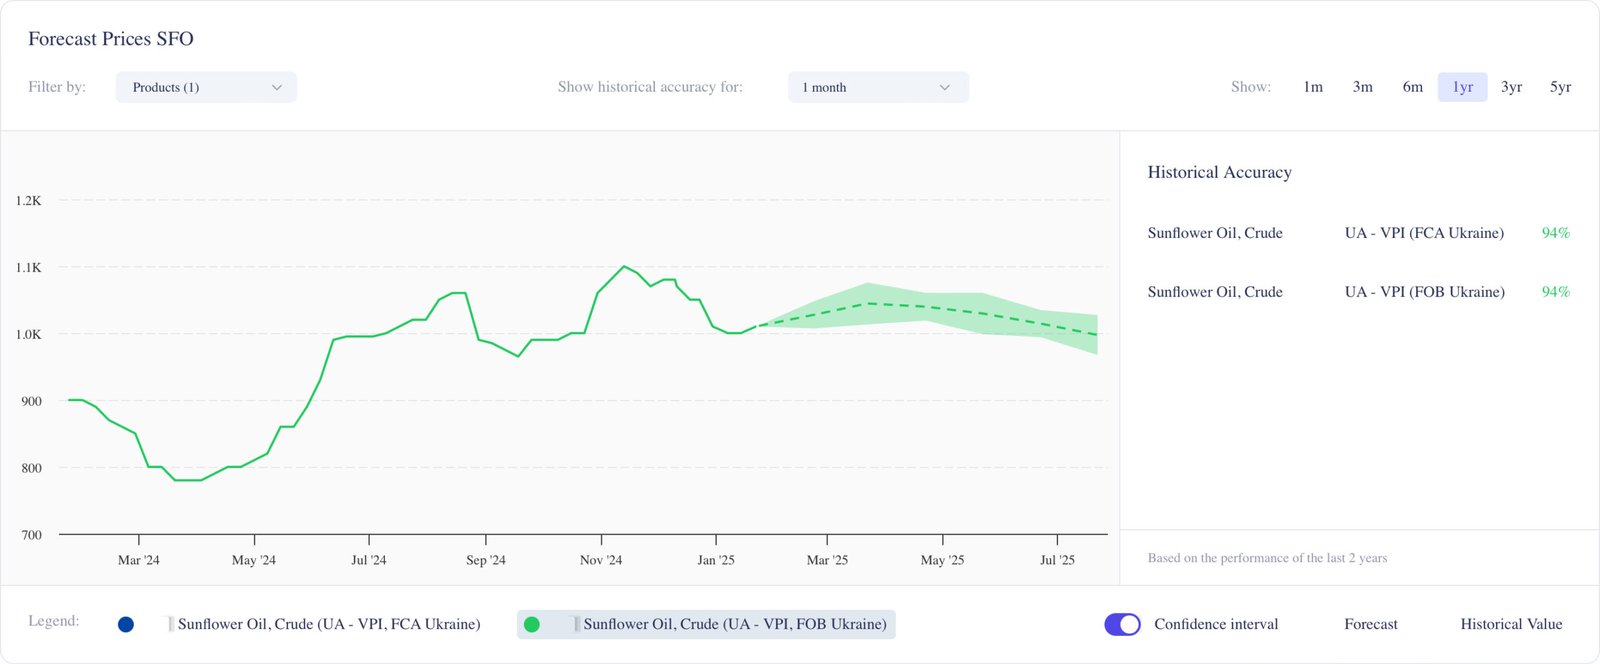Select the active 1yr time range

point(1462,87)
